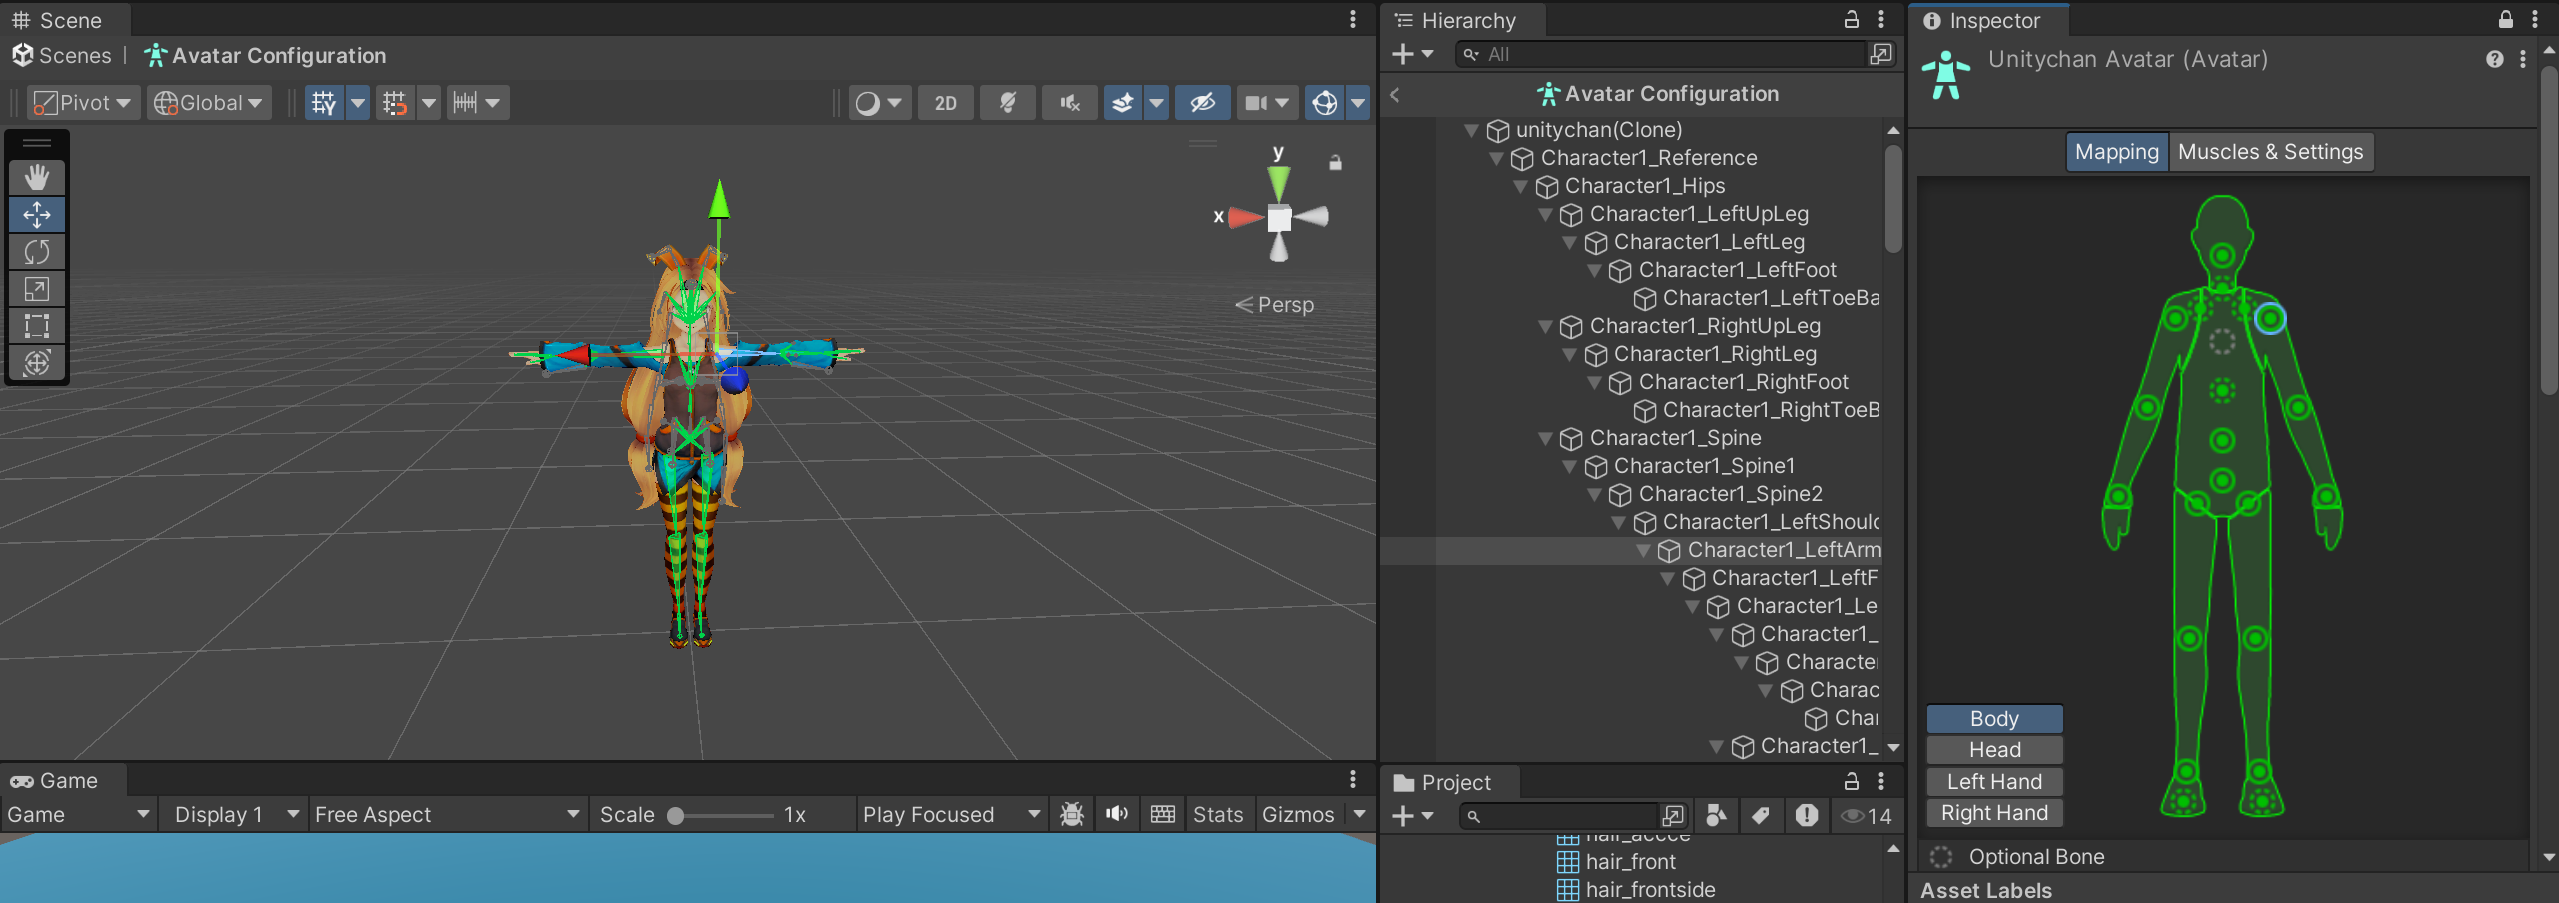Toggle grid snapping icon in Scene toolbar
Viewport: 2559px width, 903px height.
324,102
